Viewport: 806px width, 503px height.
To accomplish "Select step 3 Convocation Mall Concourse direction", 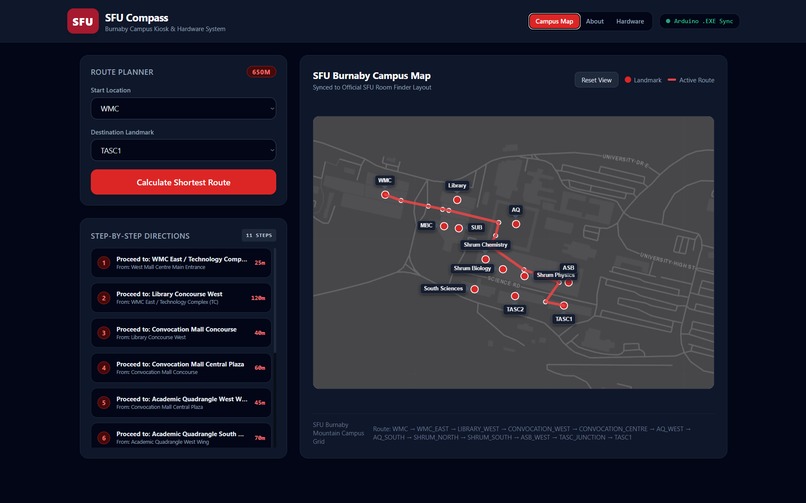I will [181, 332].
